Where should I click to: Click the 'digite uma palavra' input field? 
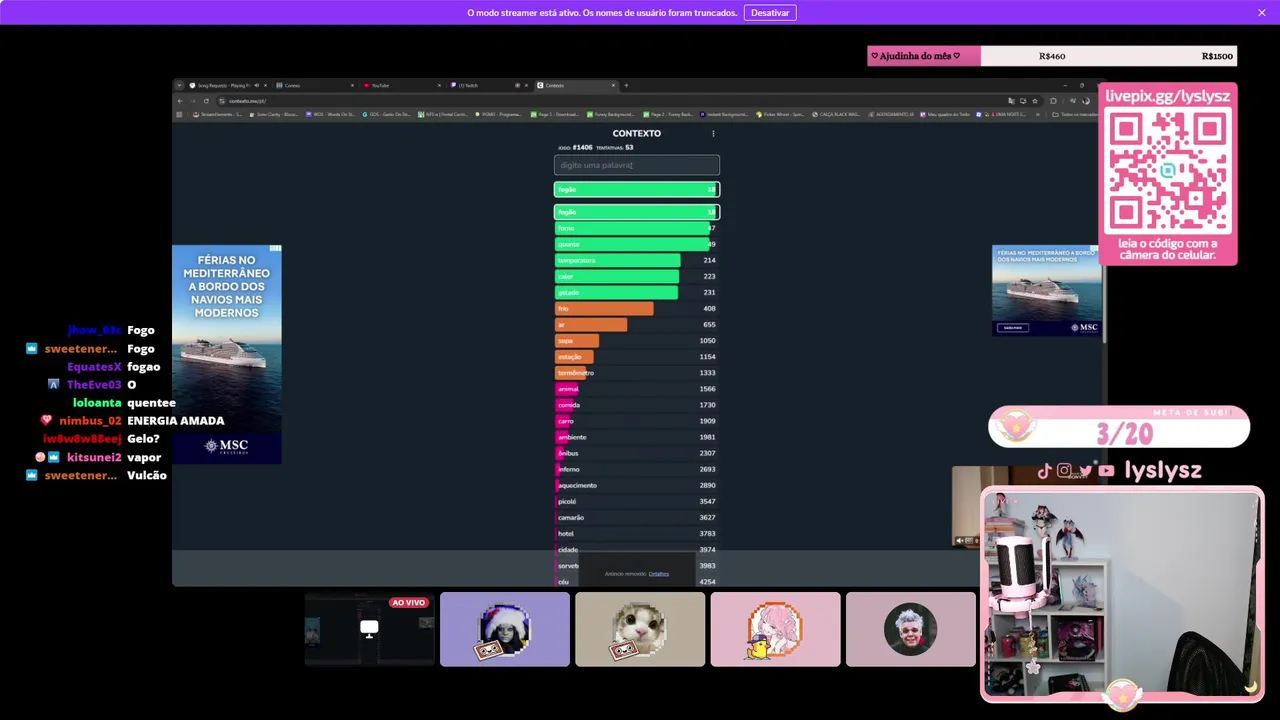pyautogui.click(x=637, y=165)
